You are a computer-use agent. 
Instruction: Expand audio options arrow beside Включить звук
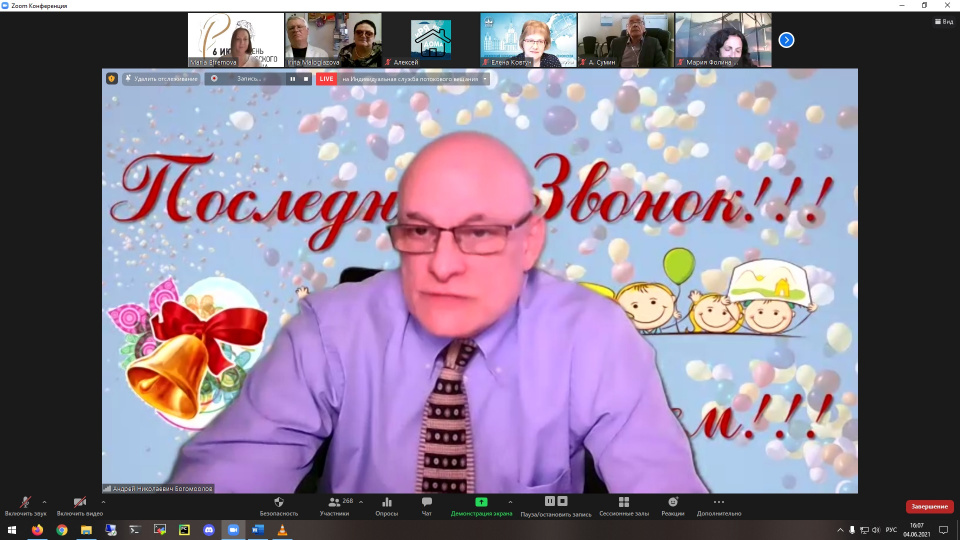(44, 502)
